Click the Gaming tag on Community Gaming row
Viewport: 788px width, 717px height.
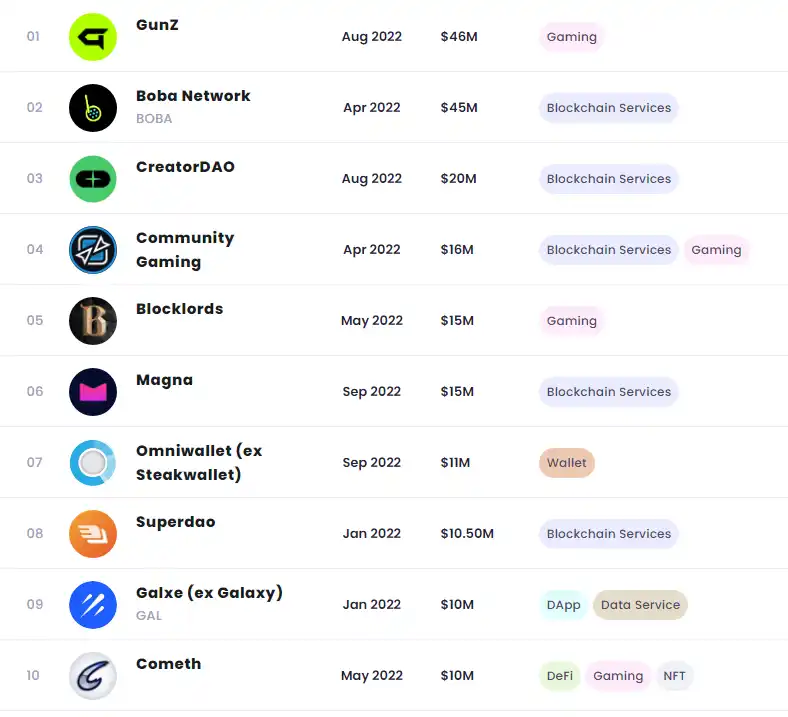click(716, 250)
